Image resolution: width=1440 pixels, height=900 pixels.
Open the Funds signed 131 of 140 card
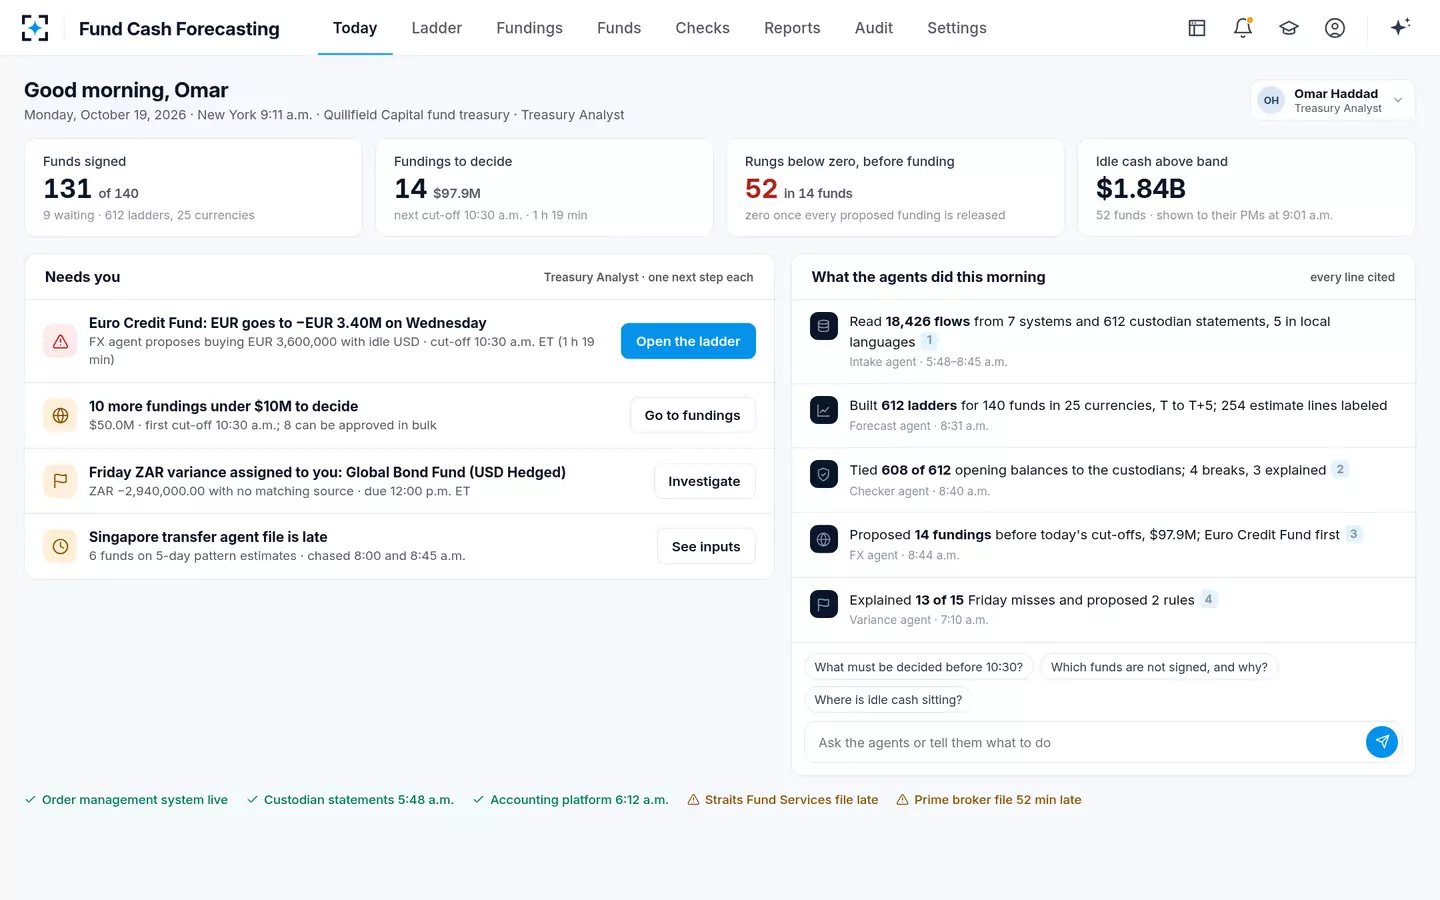click(193, 188)
